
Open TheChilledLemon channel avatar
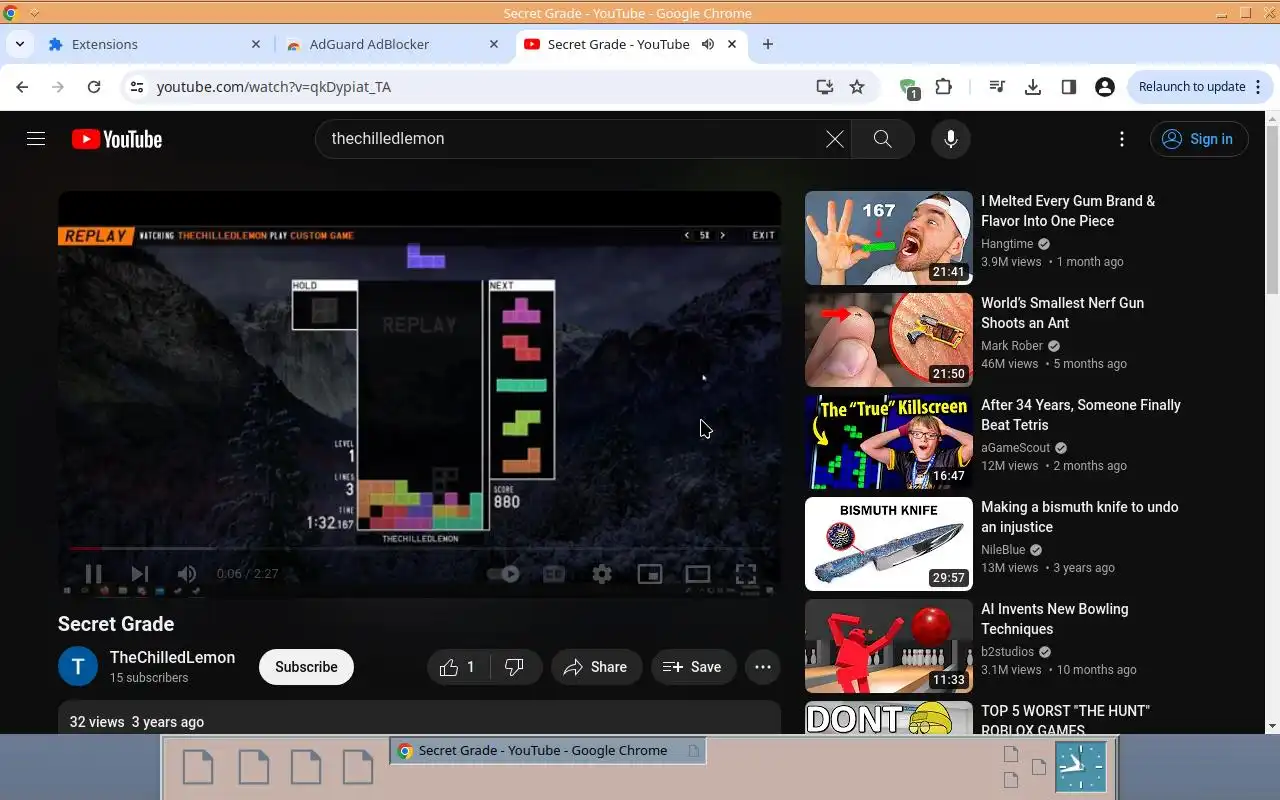coord(78,667)
